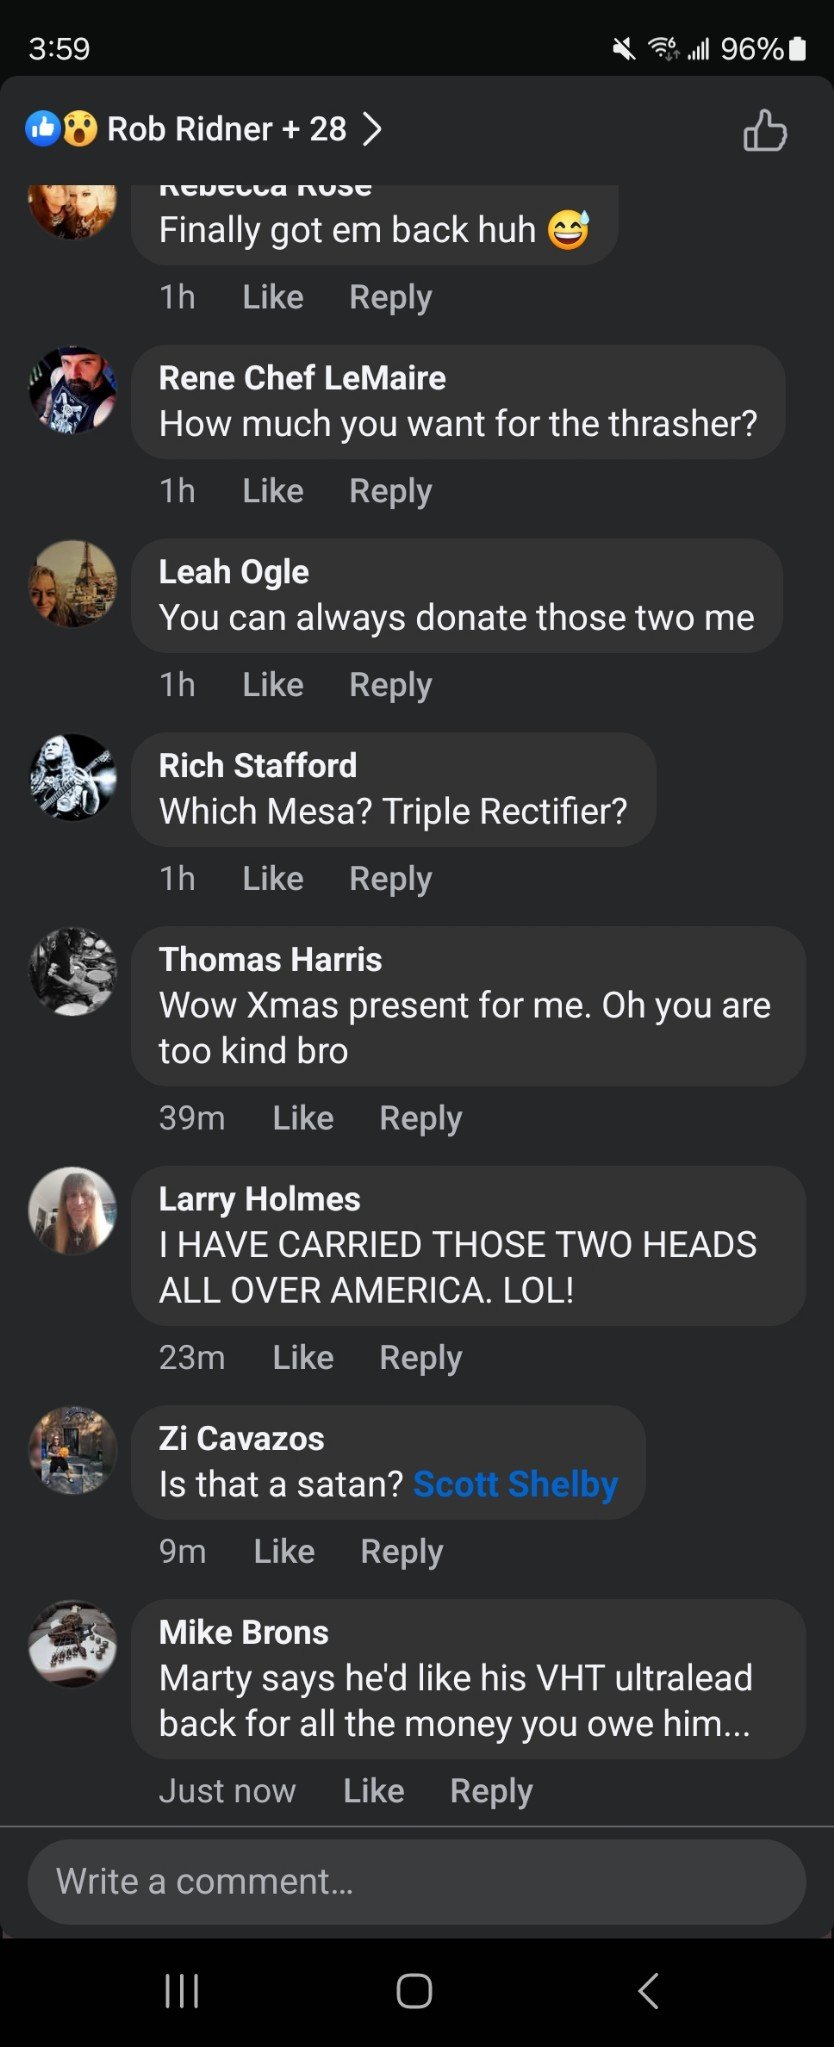Reply to Rich Stafford's Mesa question
The width and height of the screenshot is (834, 2047).
point(390,879)
